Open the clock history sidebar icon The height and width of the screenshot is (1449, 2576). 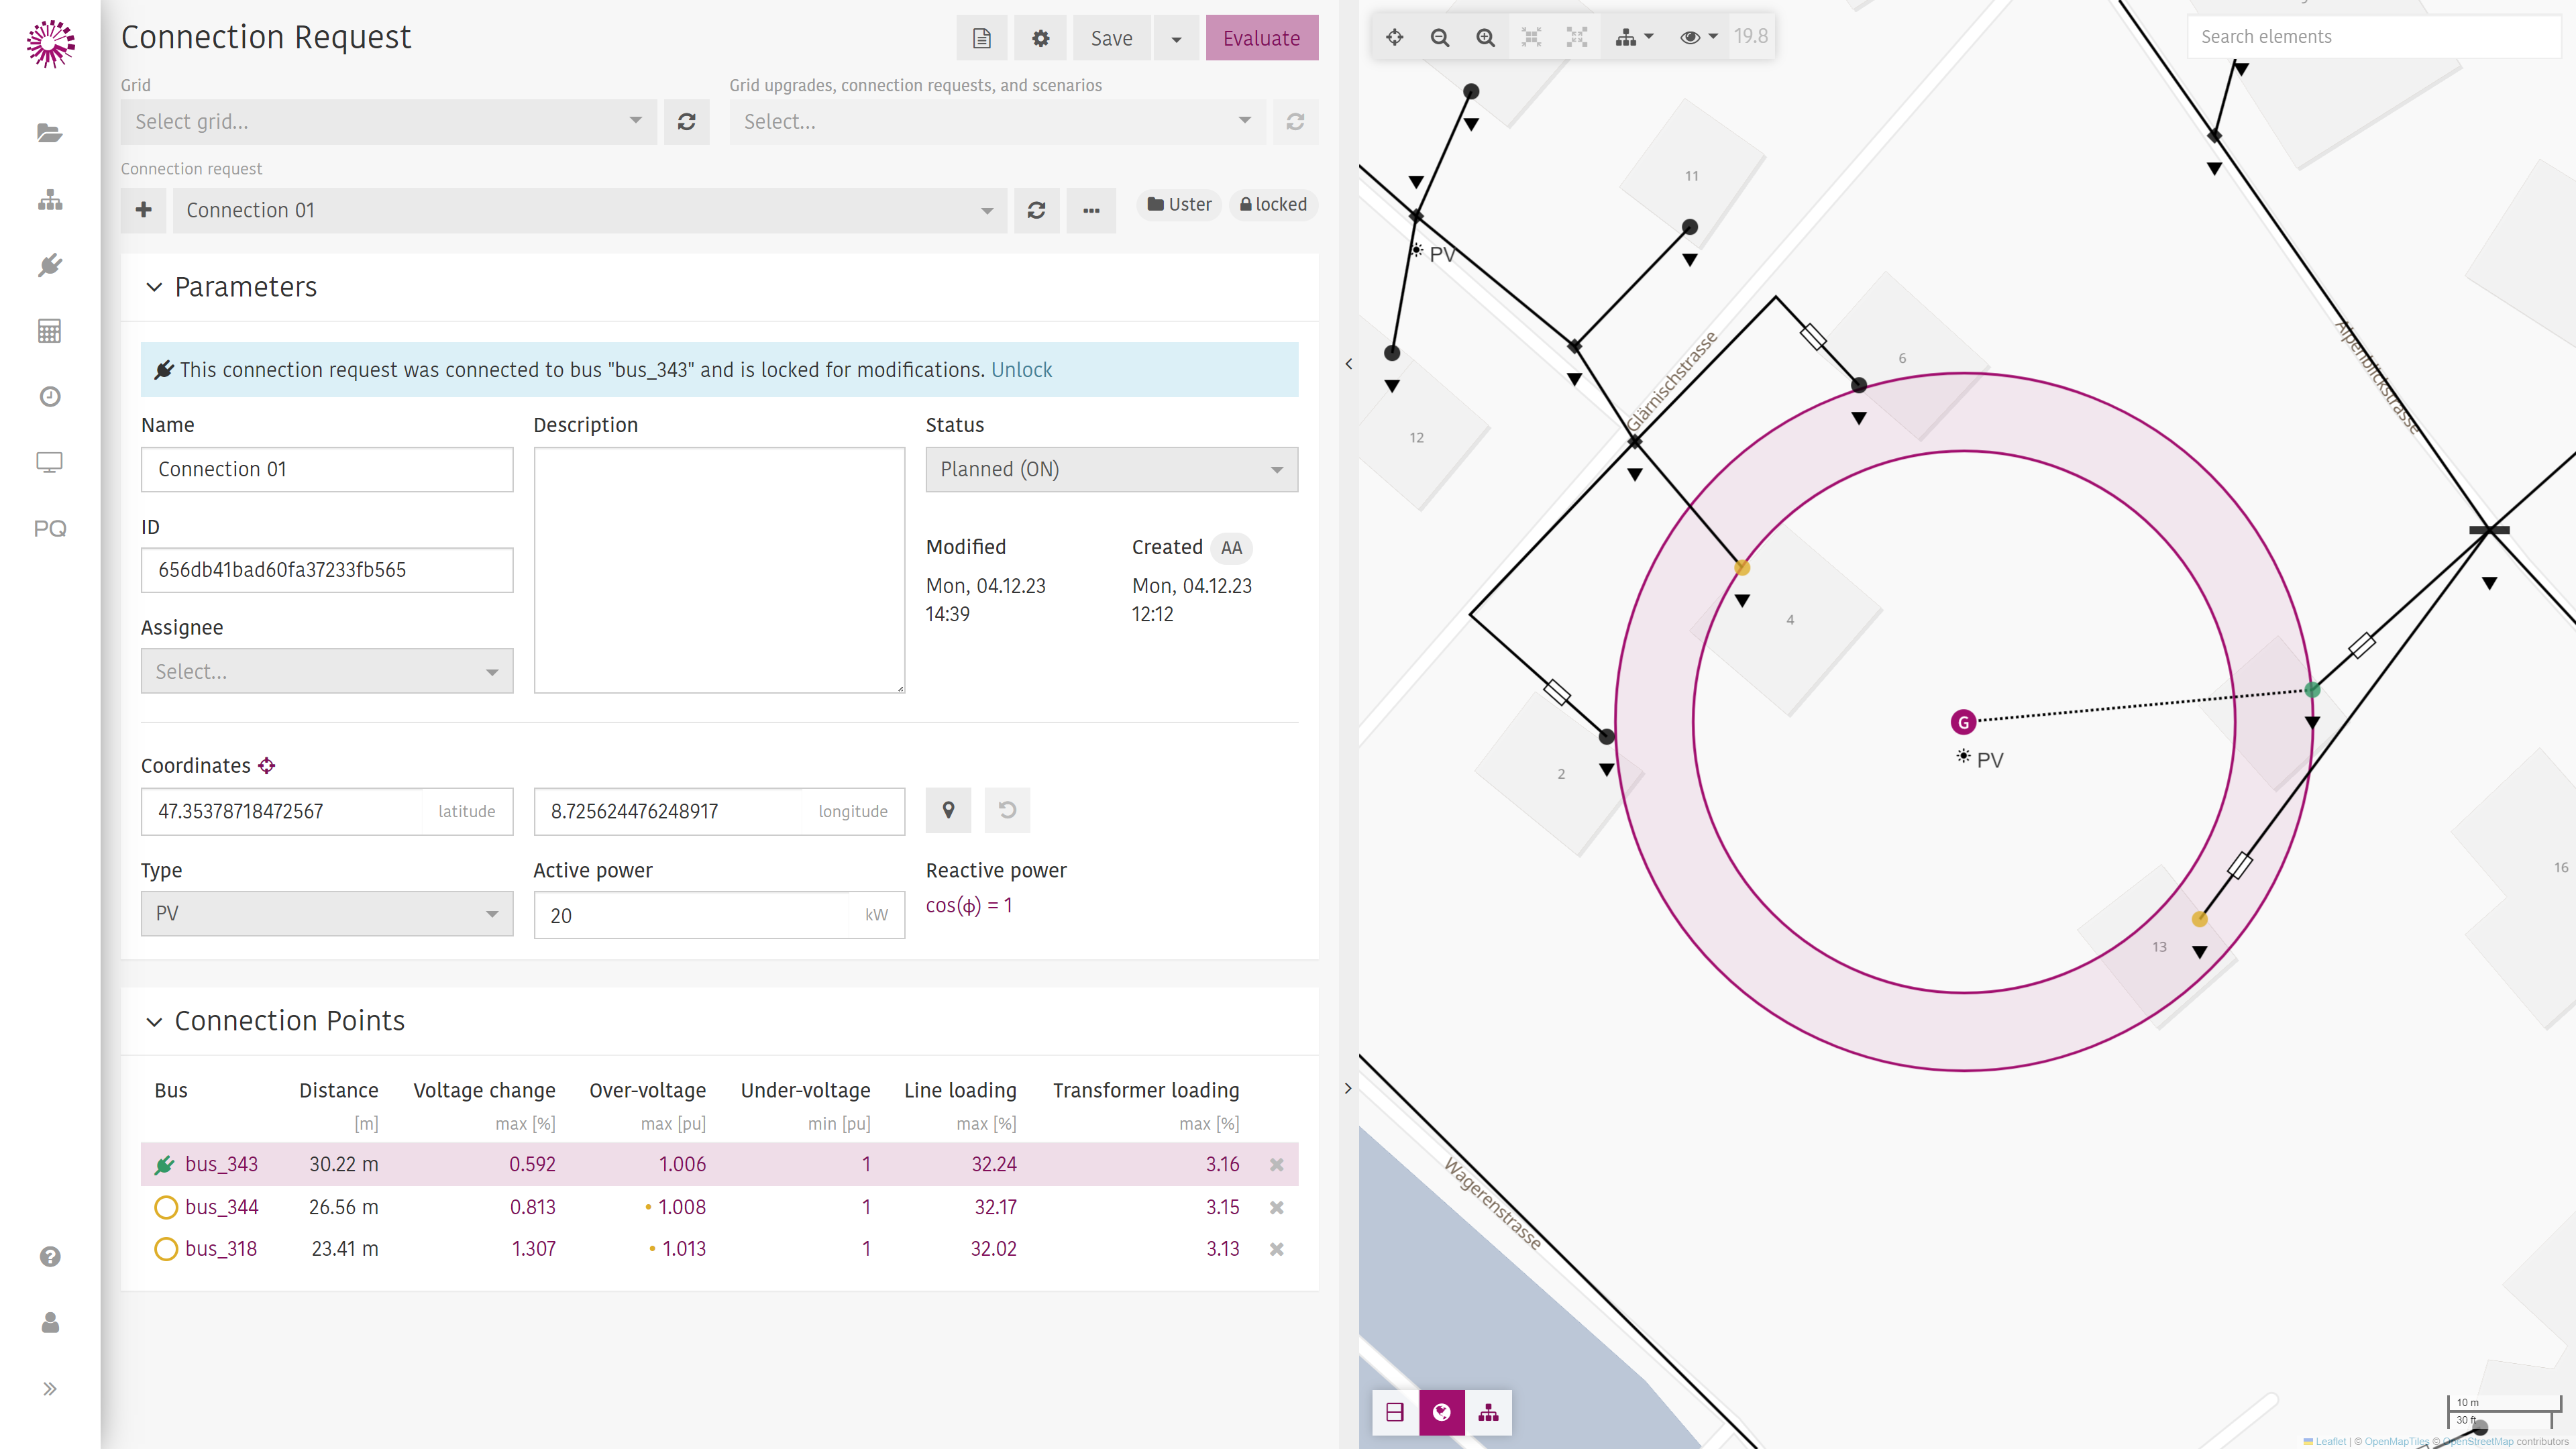tap(50, 397)
